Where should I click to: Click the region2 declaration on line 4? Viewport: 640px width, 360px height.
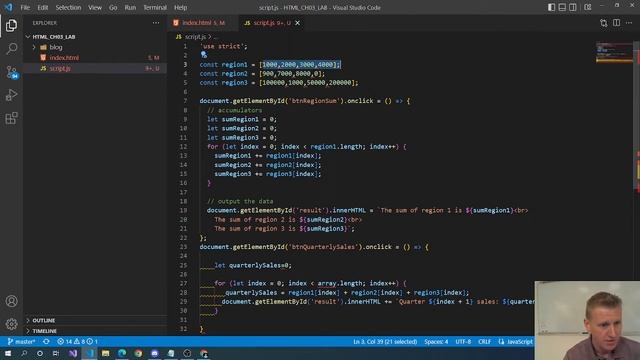[x=262, y=73]
